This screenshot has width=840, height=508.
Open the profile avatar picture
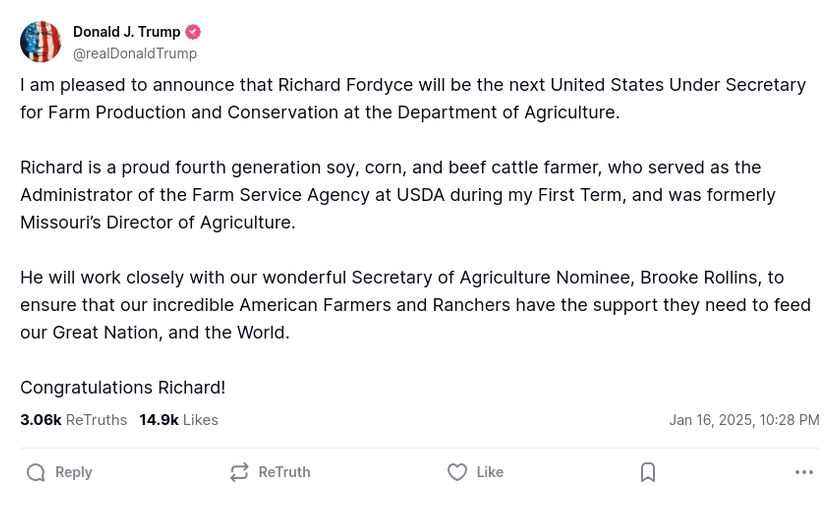(41, 42)
